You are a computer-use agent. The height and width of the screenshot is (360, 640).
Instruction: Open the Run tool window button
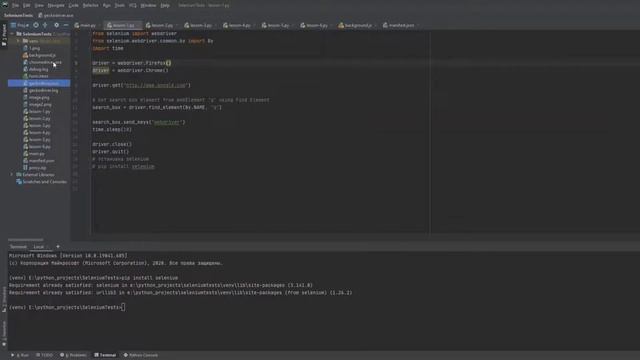click(x=20, y=355)
